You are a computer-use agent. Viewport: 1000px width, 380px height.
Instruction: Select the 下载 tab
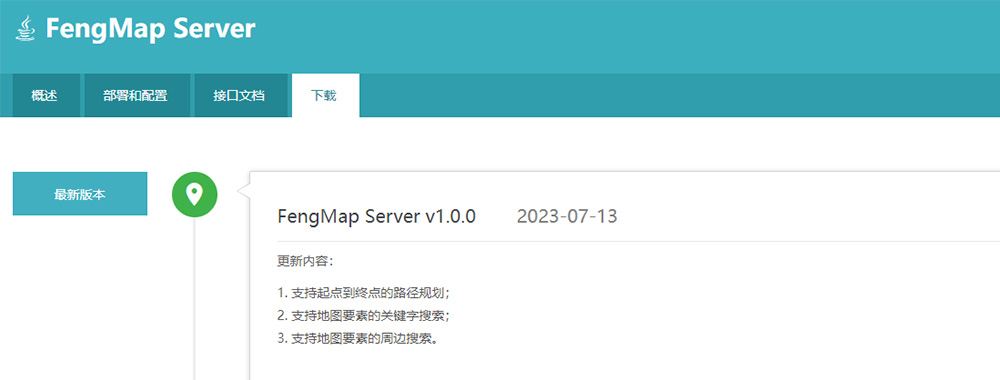324,96
